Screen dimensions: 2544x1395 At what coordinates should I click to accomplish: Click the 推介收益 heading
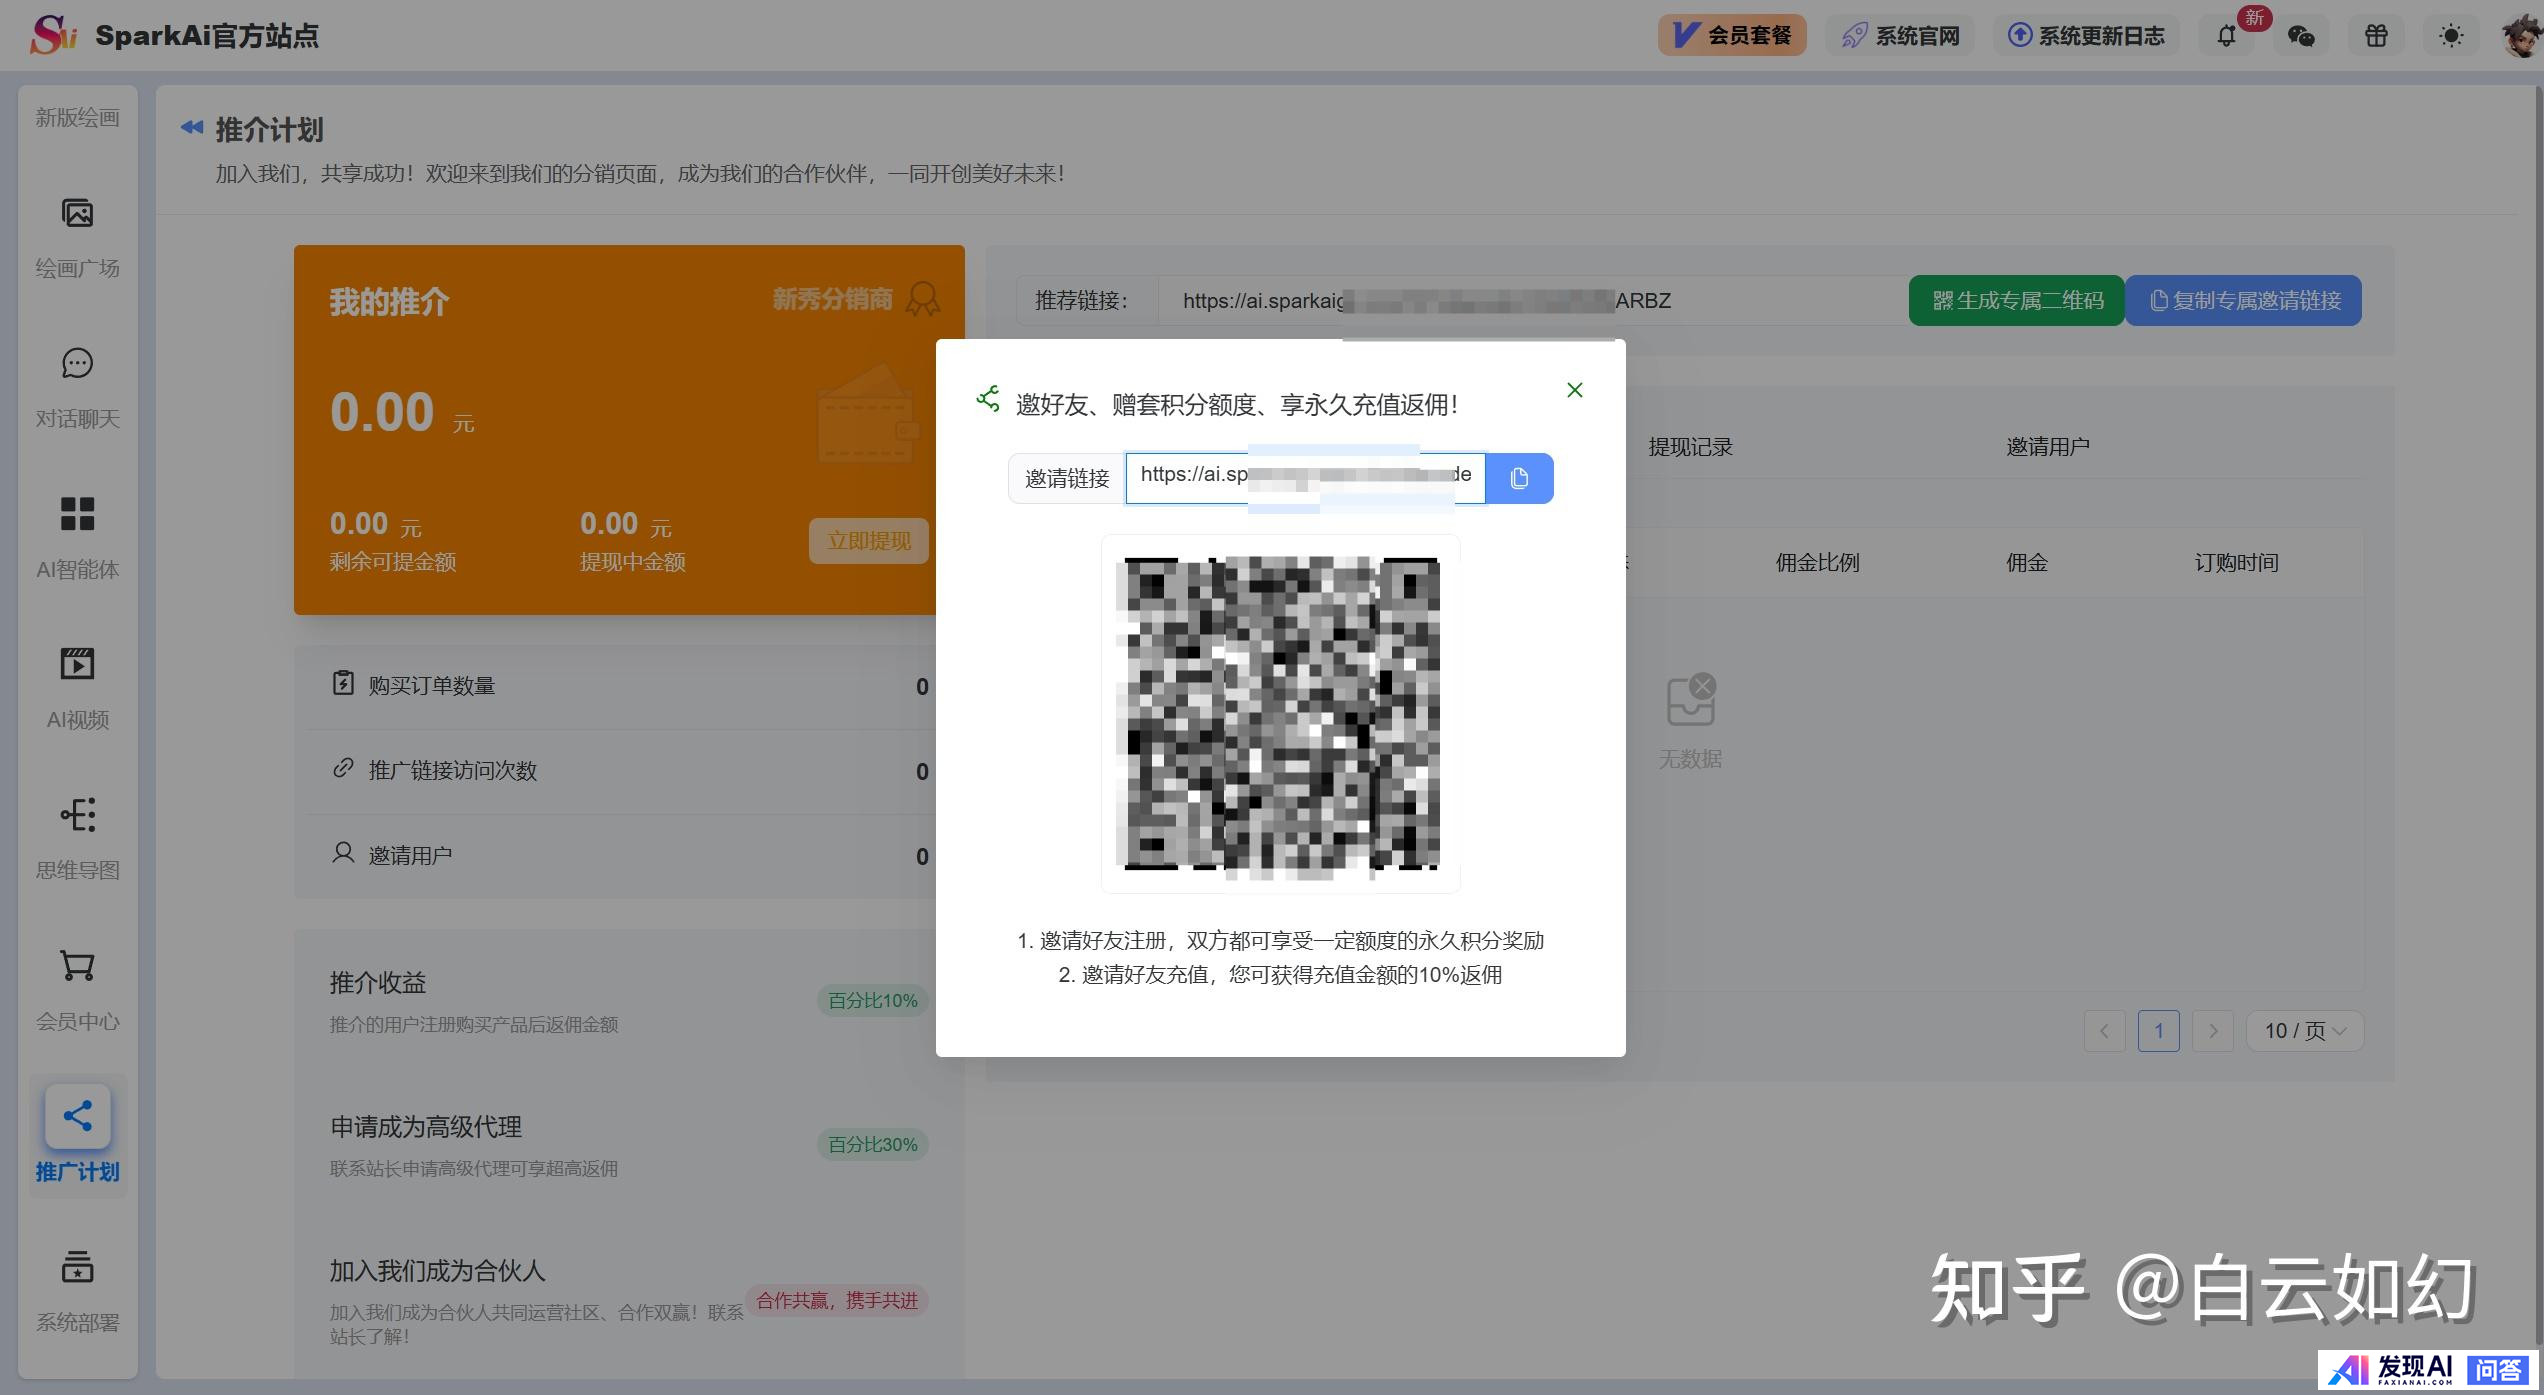378,983
